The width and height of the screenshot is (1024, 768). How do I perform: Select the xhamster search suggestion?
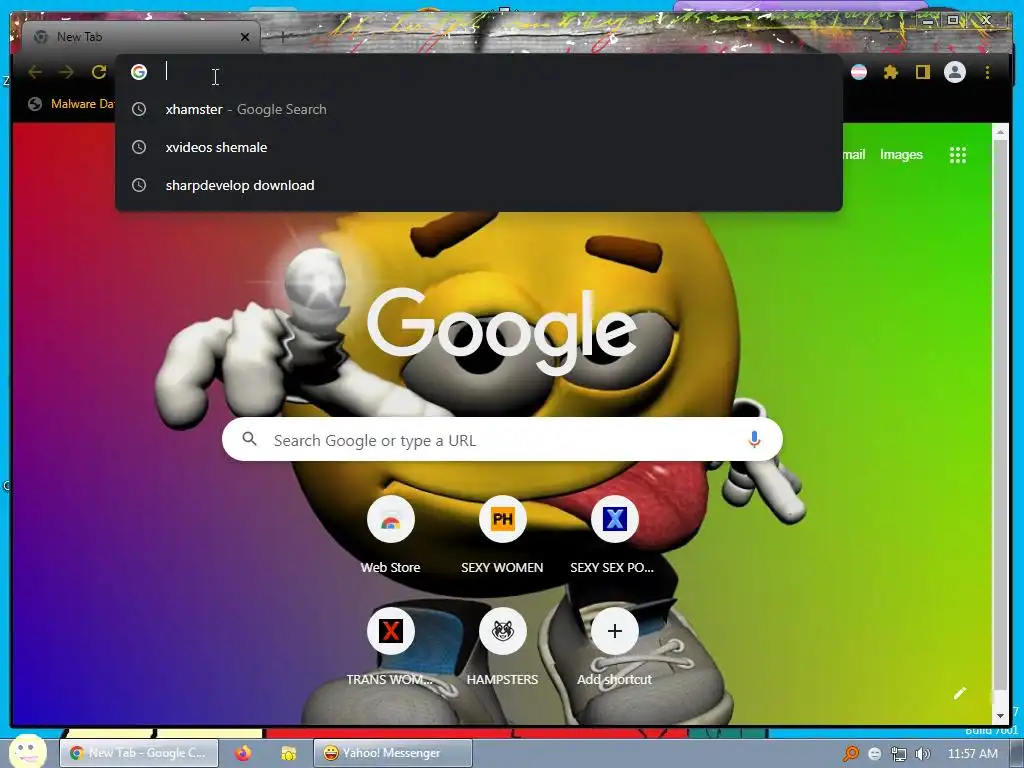click(479, 109)
